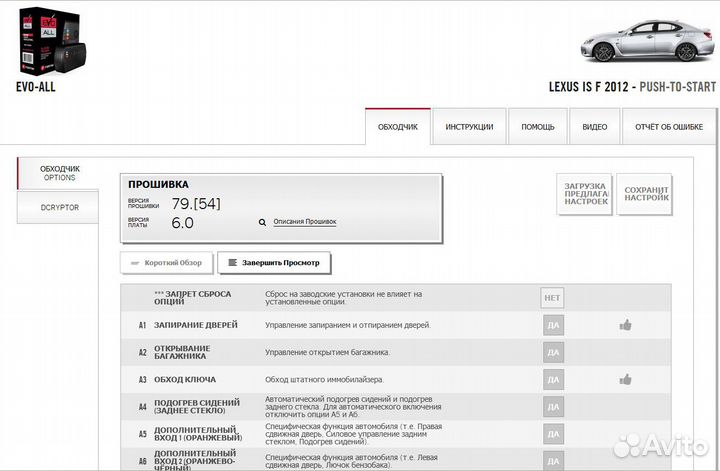Image resolution: width=720 pixels, height=471 pixels.
Task: Click the thumbs-up icon for Запирание дверей
Action: (x=625, y=325)
